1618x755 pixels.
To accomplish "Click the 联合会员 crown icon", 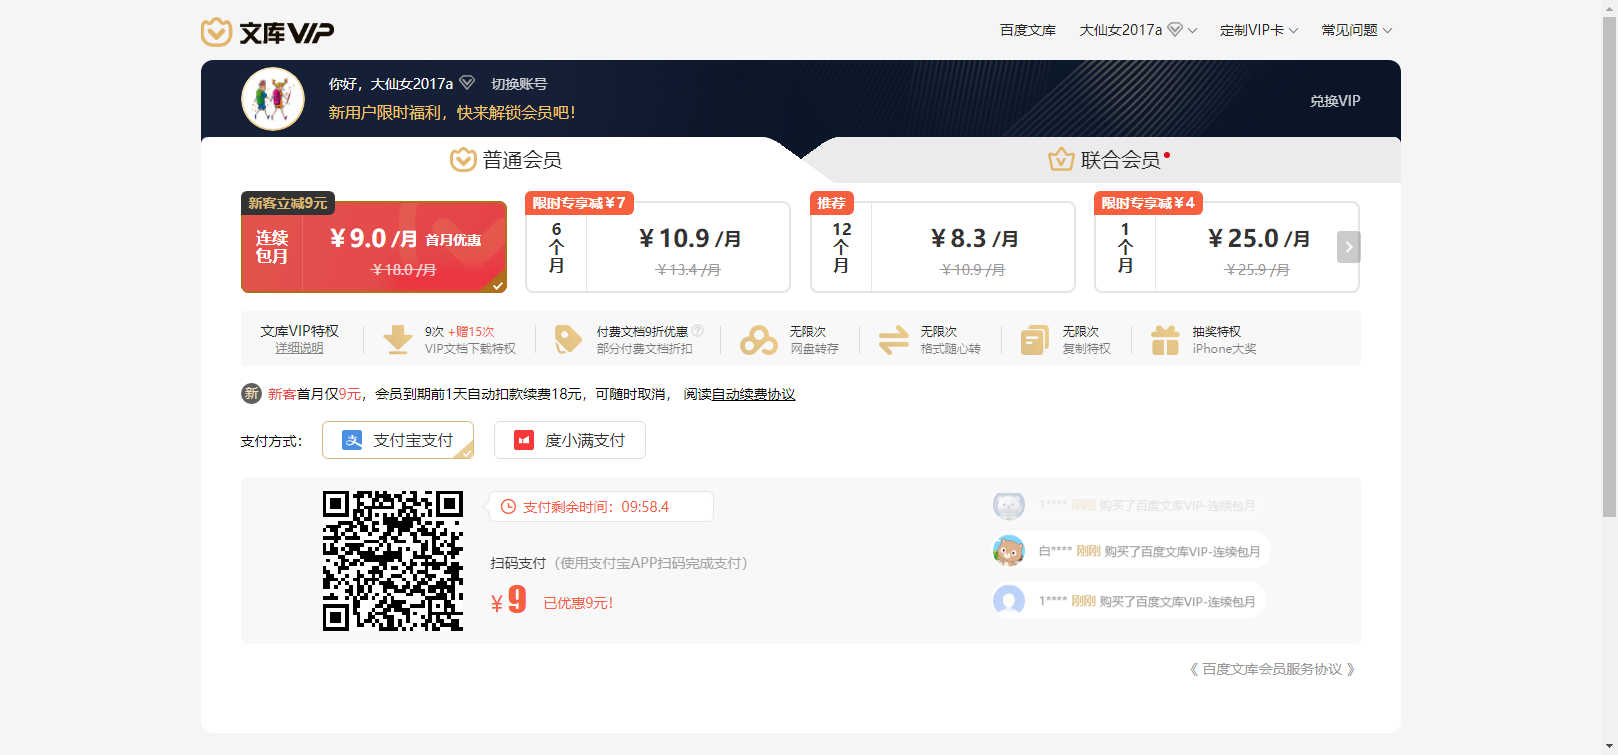I will 1061,160.
